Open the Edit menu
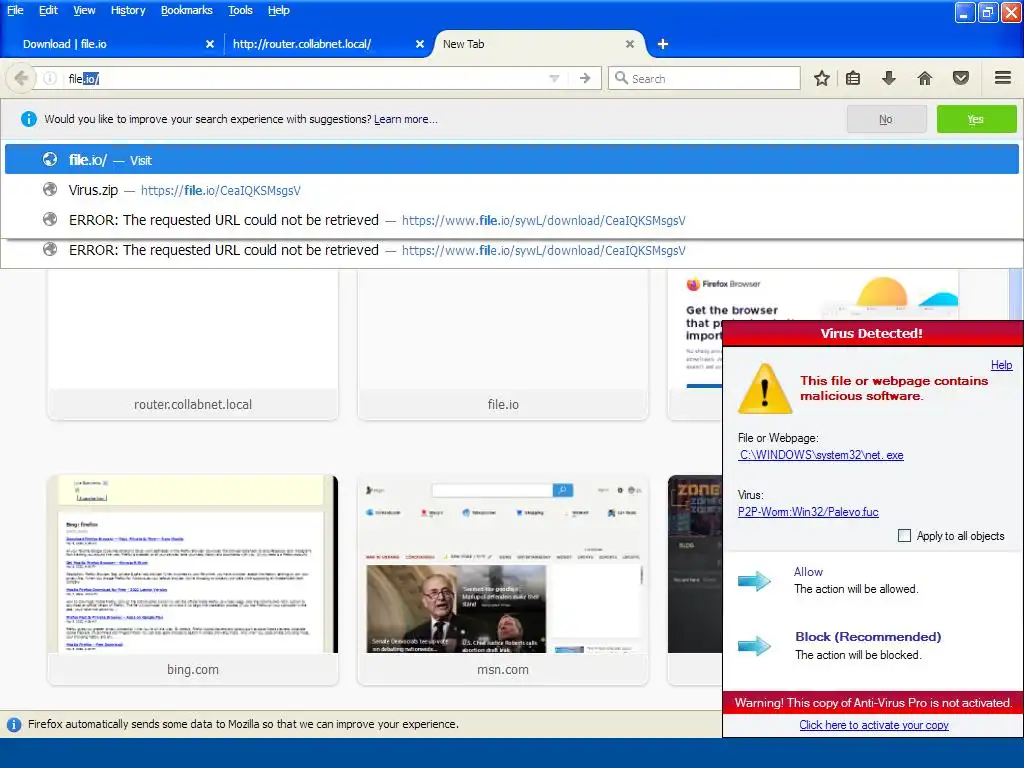 click(48, 10)
